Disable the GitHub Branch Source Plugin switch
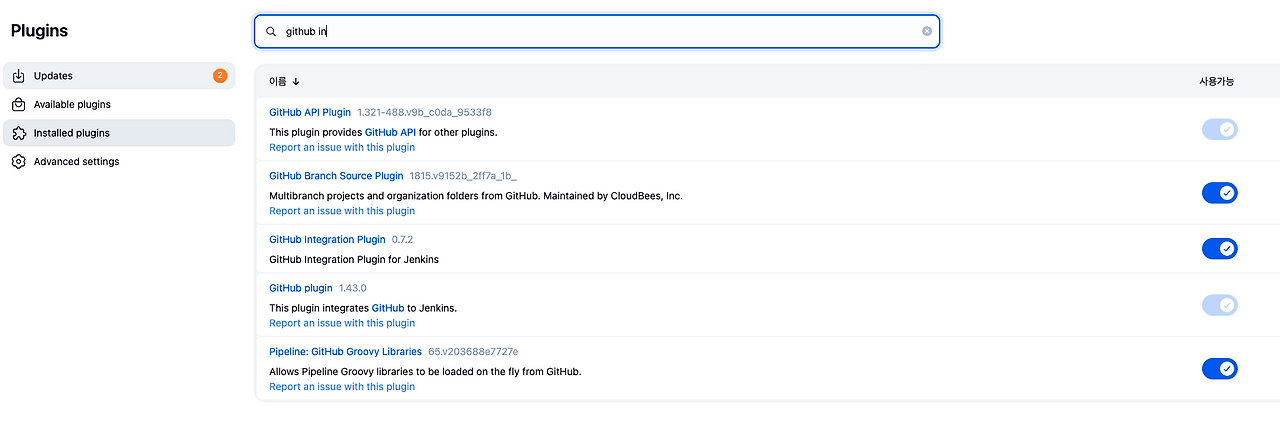The height and width of the screenshot is (443, 1280). pyautogui.click(x=1220, y=193)
